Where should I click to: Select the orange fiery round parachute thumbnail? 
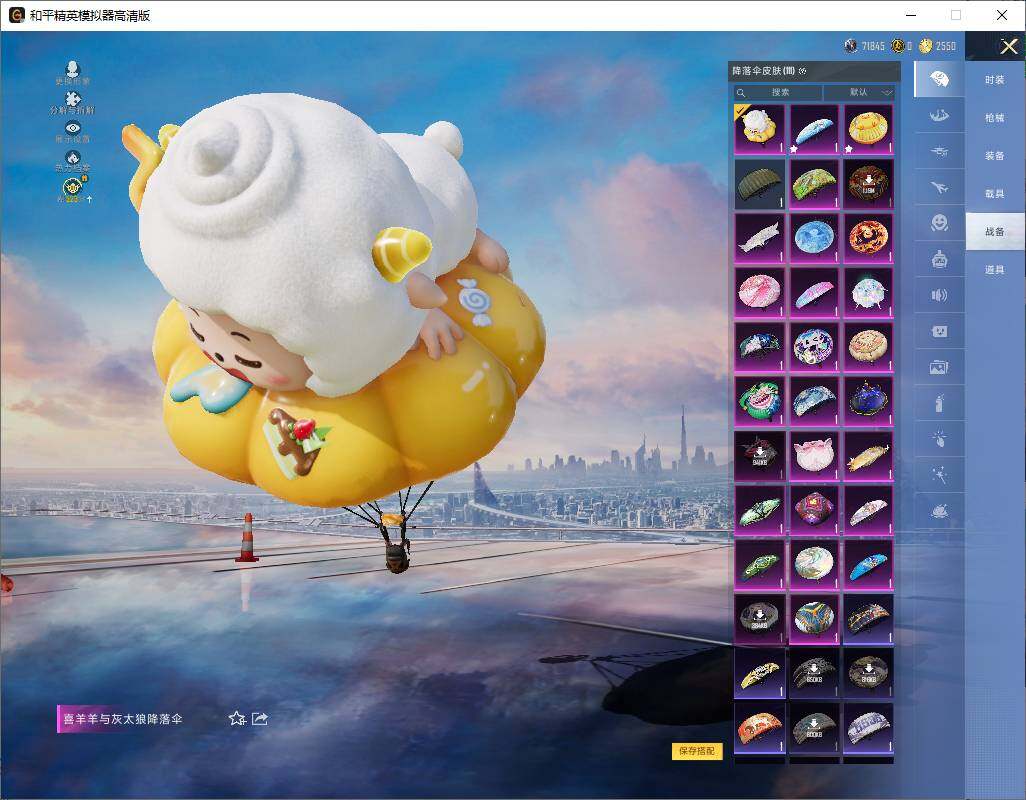click(x=868, y=238)
